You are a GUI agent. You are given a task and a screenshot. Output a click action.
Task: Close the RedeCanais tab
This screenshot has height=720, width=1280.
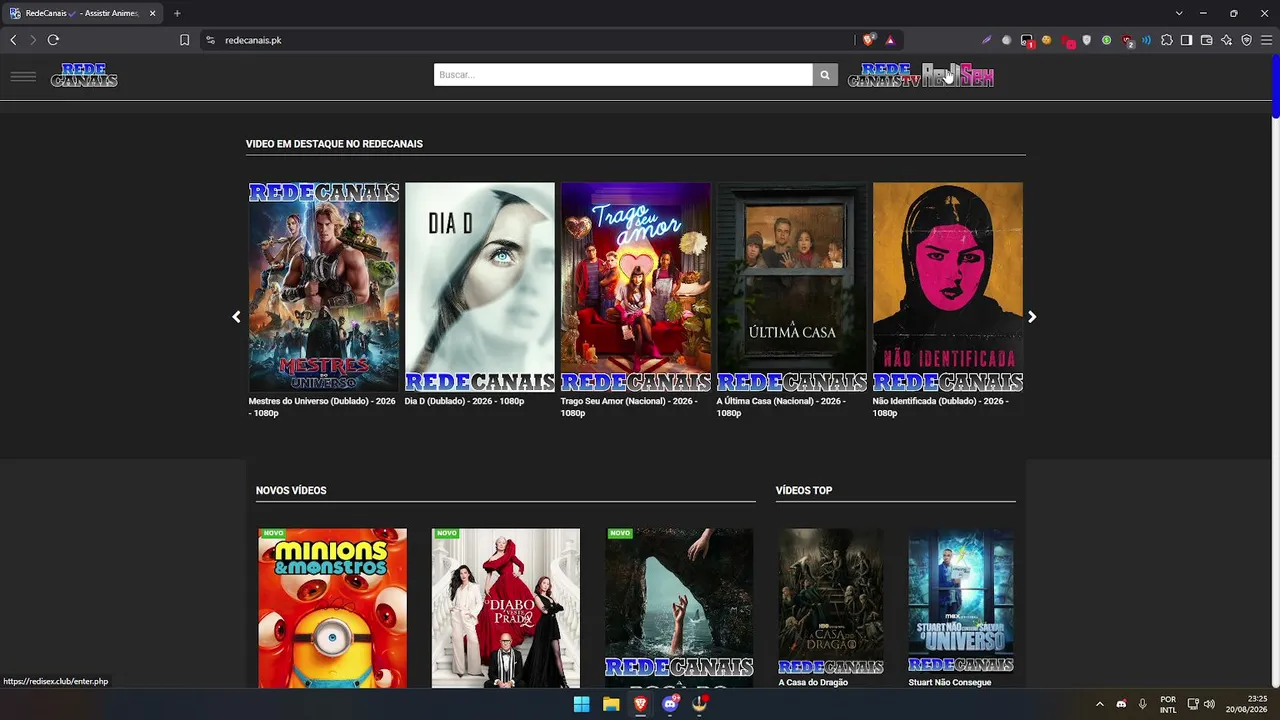tap(153, 13)
